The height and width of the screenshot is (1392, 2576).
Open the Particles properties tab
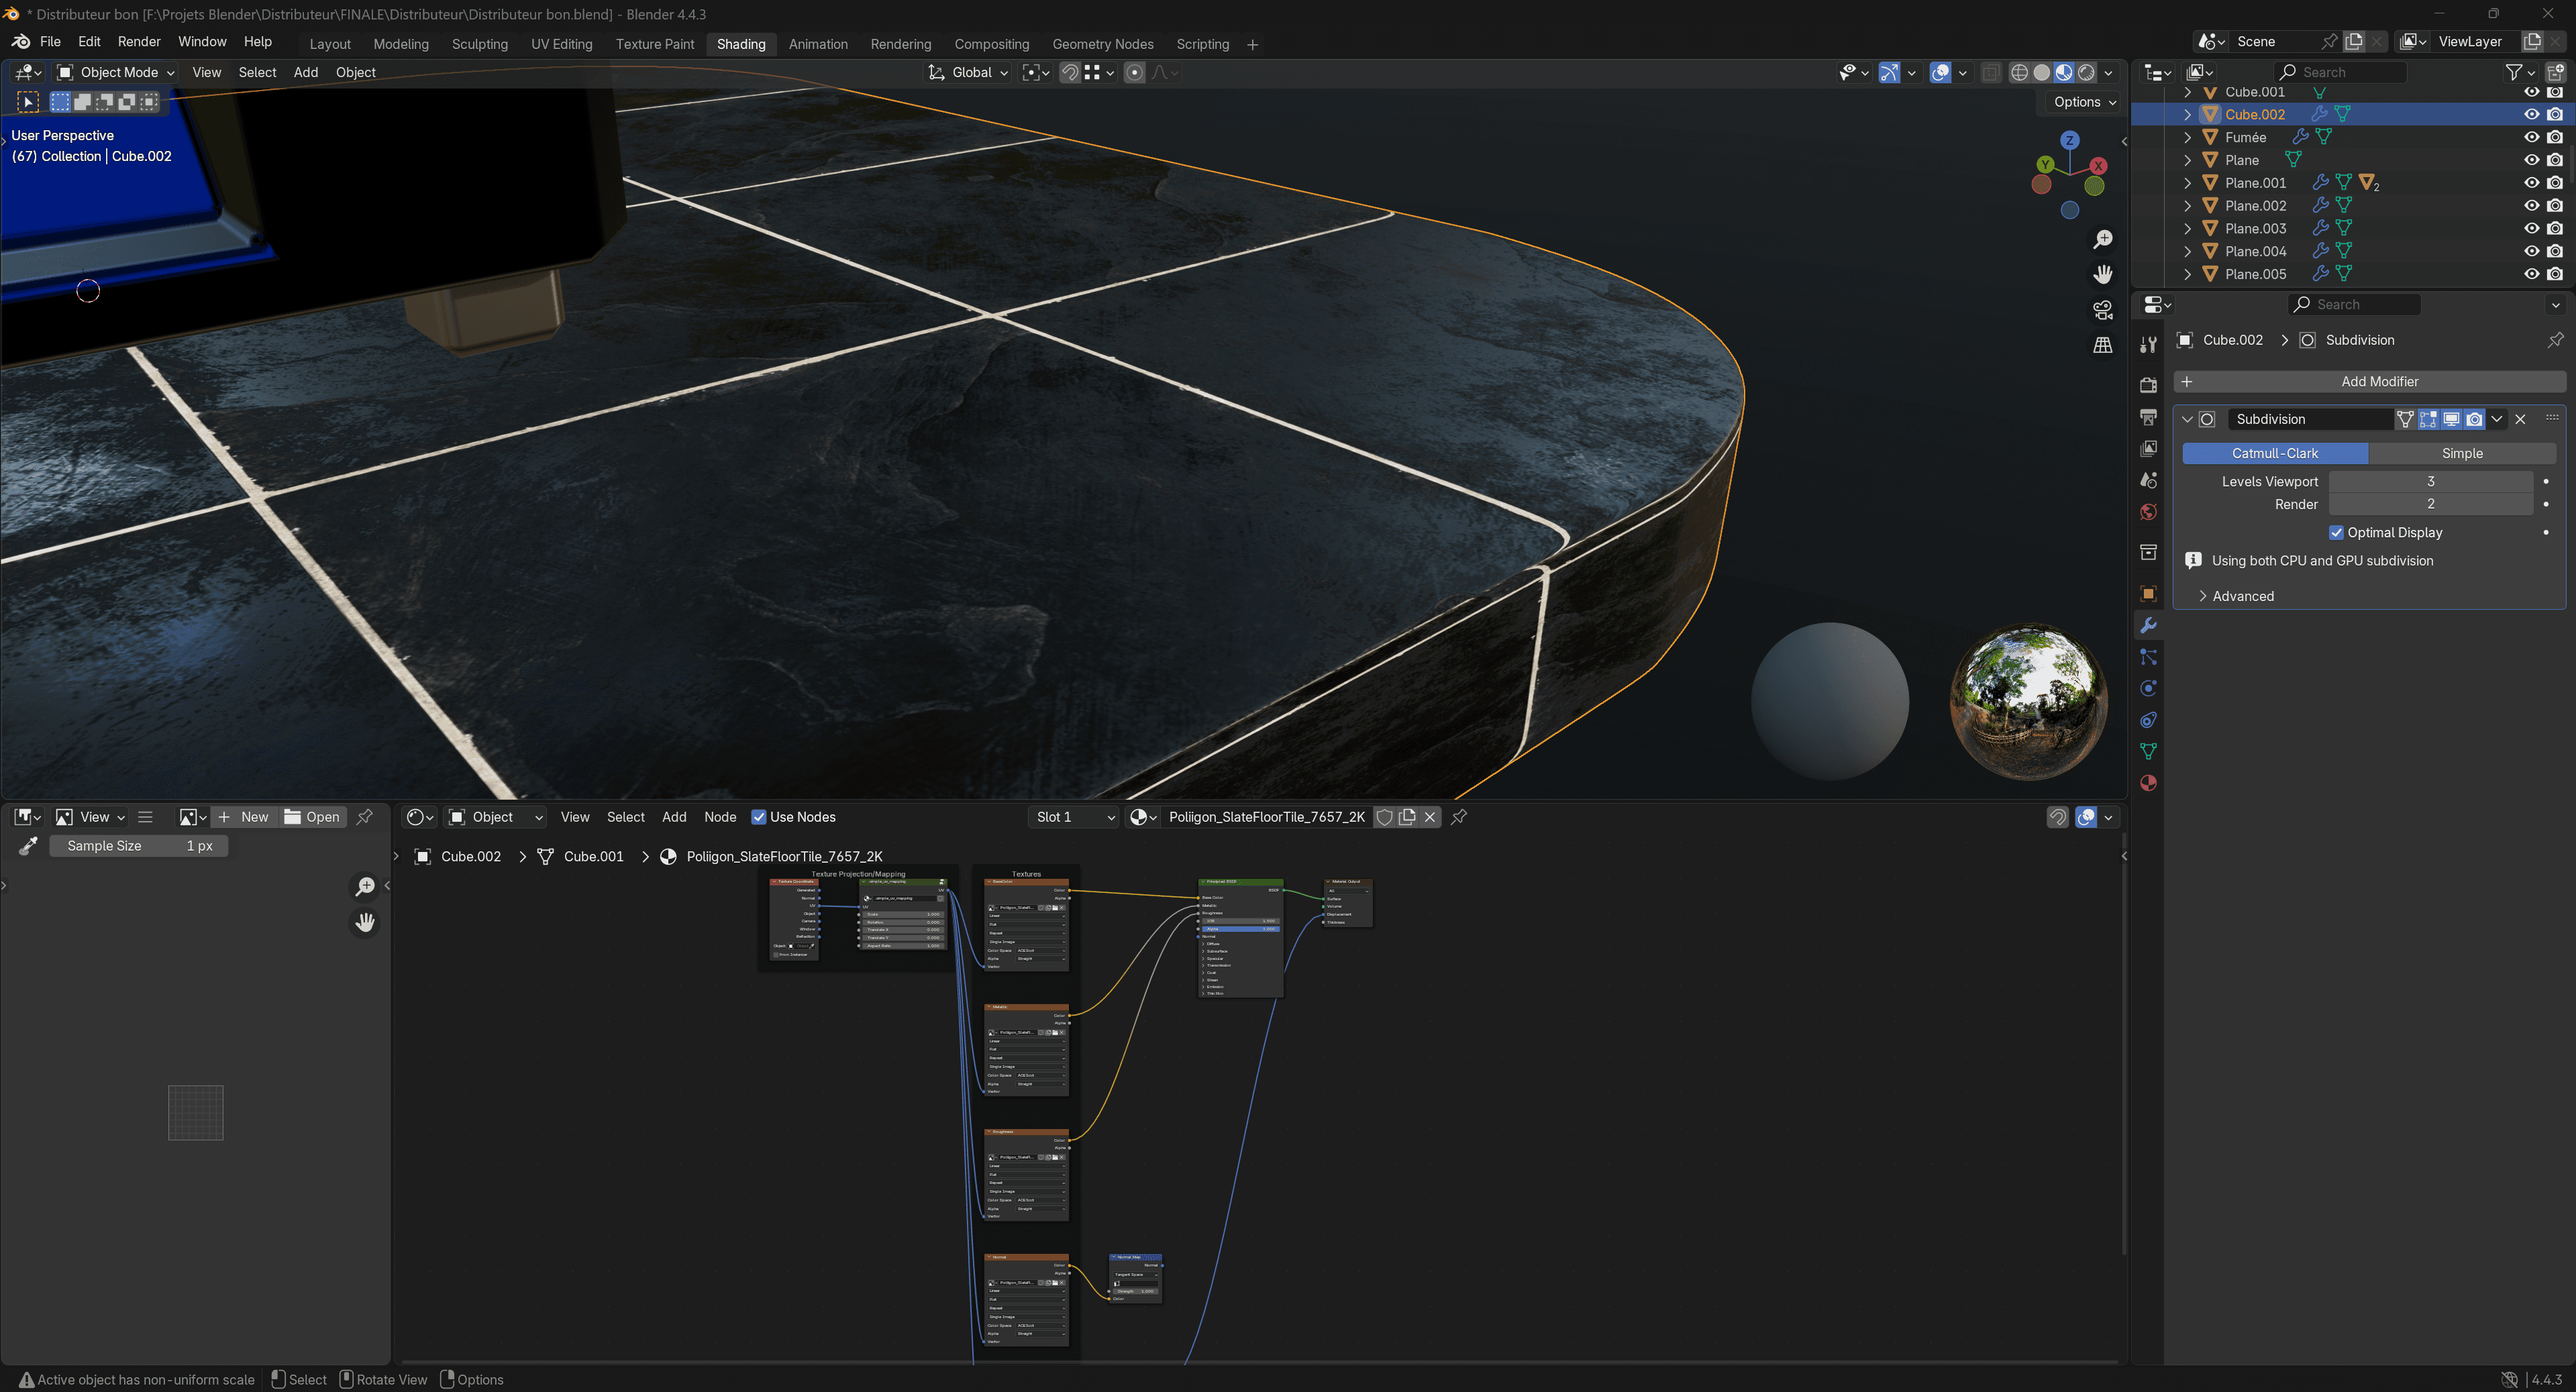2148,657
